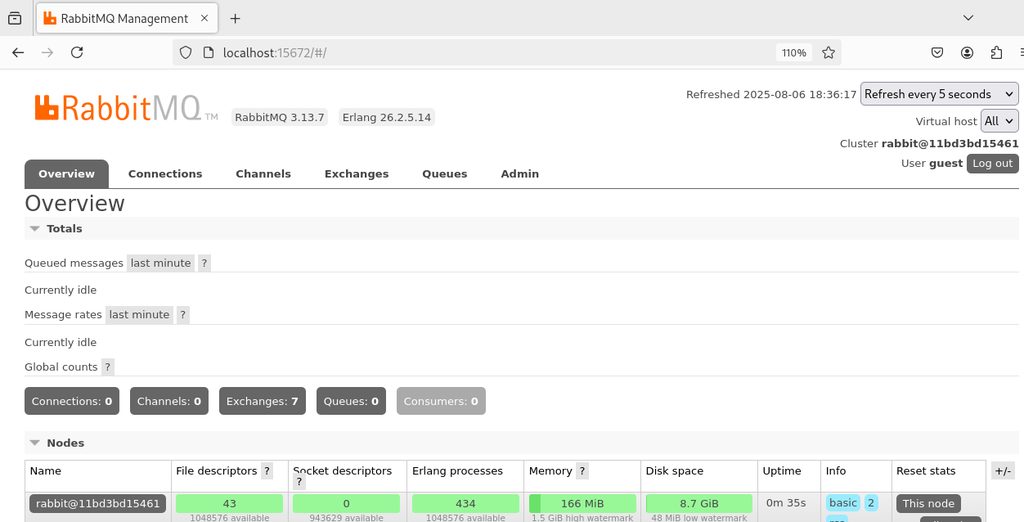The height and width of the screenshot is (522, 1024).
Task: Open Exchanges: 7 count button
Action: pyautogui.click(x=263, y=401)
